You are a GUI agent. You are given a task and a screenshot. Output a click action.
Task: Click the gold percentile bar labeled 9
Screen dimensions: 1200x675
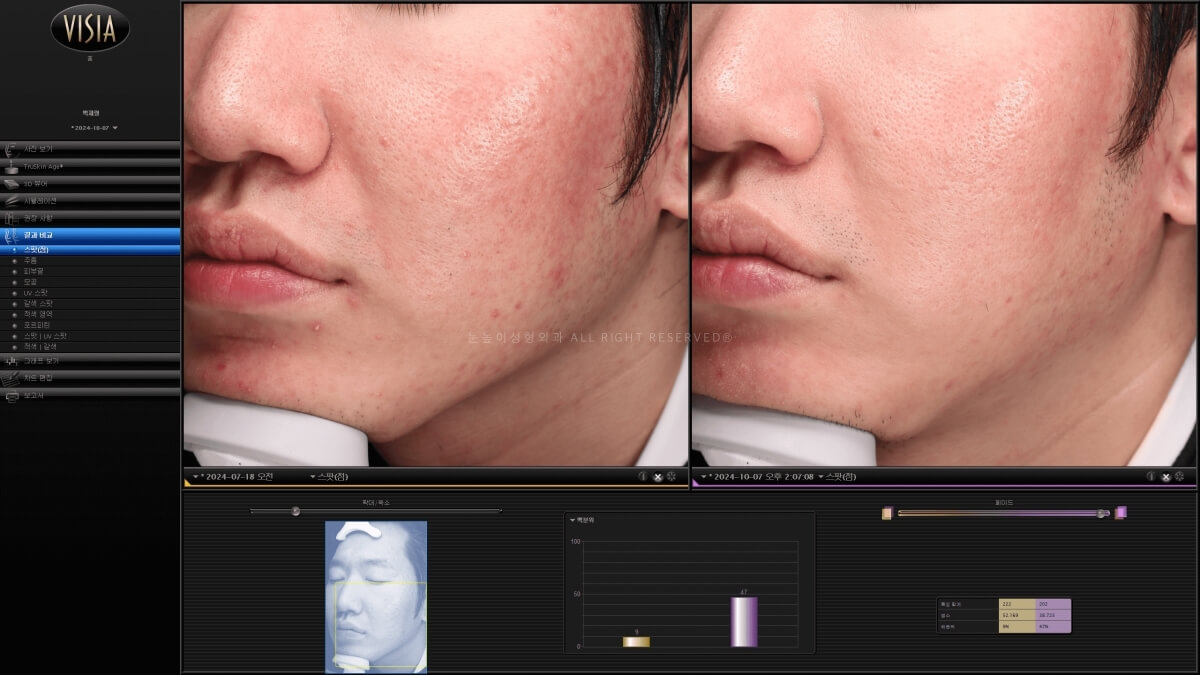pos(637,642)
